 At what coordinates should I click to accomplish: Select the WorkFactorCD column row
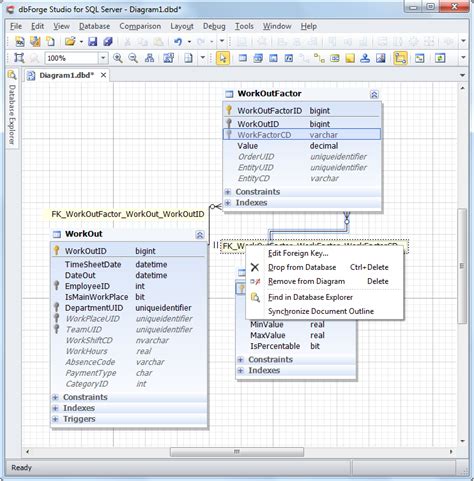click(x=302, y=135)
